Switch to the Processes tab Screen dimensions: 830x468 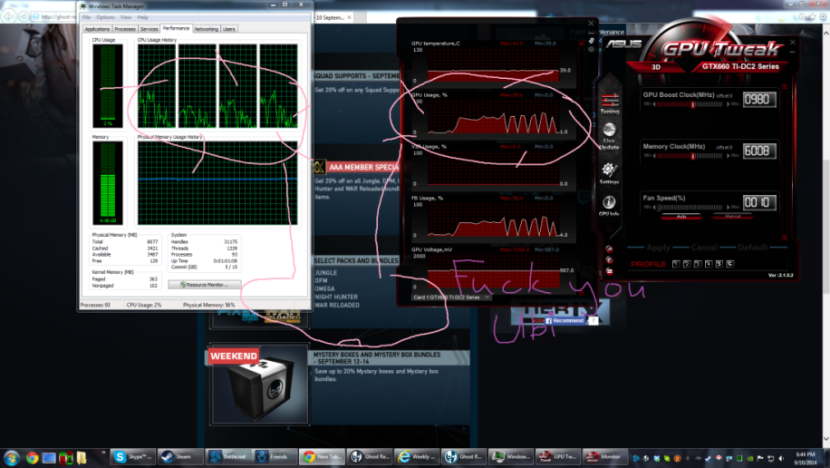125,29
